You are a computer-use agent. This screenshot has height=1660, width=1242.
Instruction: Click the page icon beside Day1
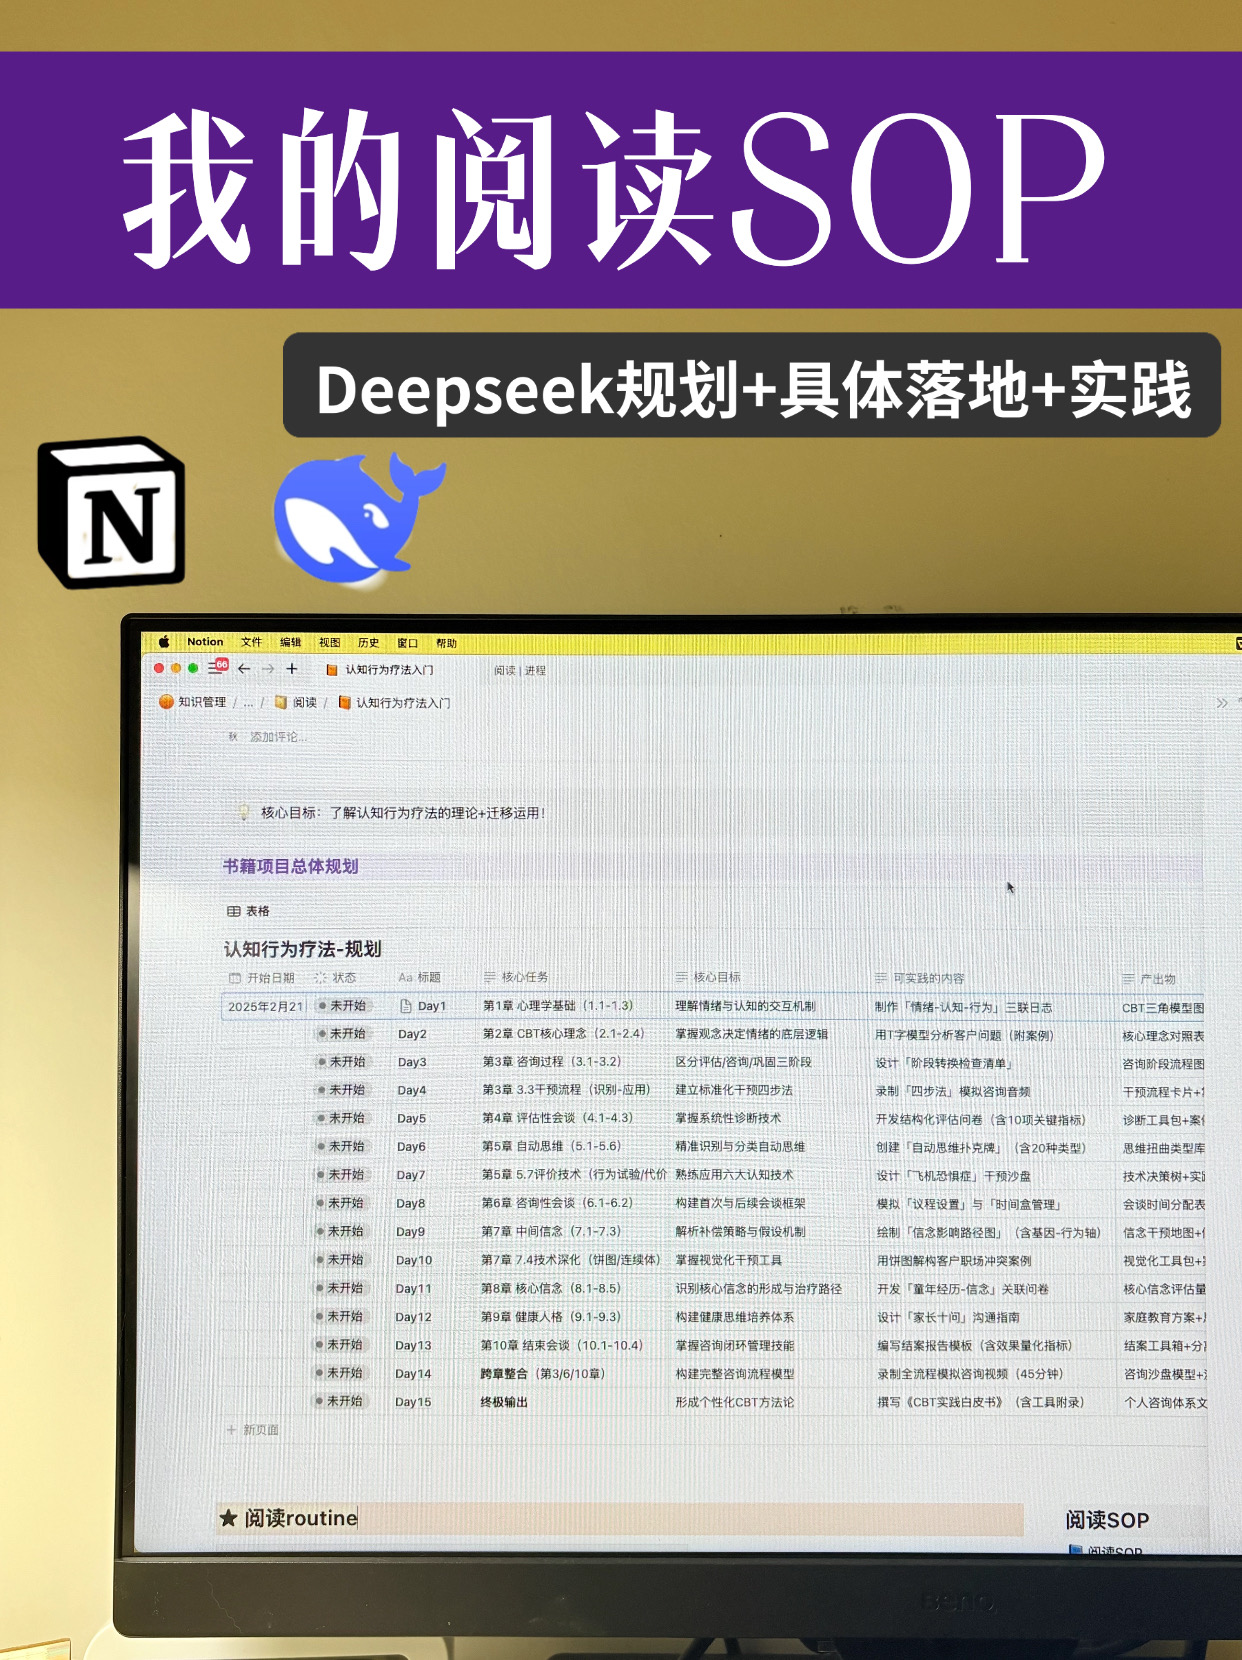coord(405,1006)
